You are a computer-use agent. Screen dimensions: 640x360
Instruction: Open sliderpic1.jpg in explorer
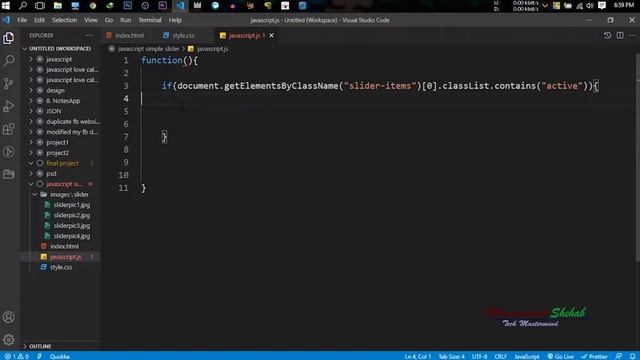point(71,205)
